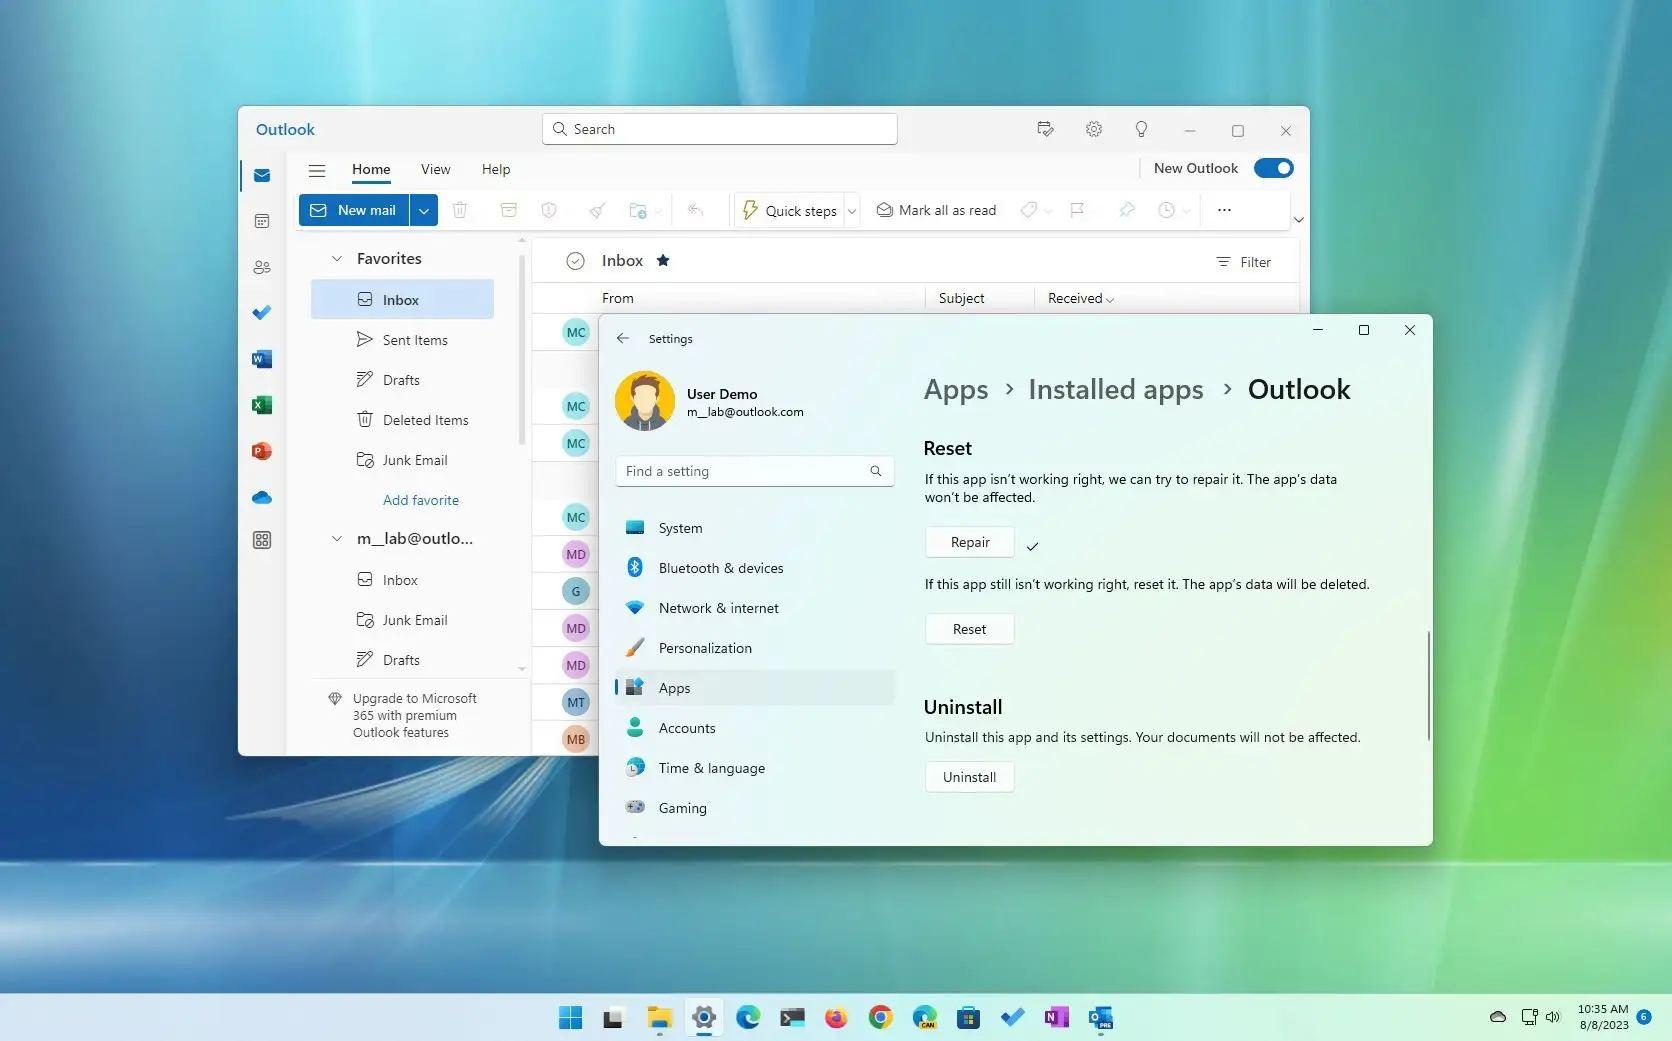Click the lightbulb tips icon
Viewport: 1672px width, 1041px height.
pyautogui.click(x=1141, y=129)
